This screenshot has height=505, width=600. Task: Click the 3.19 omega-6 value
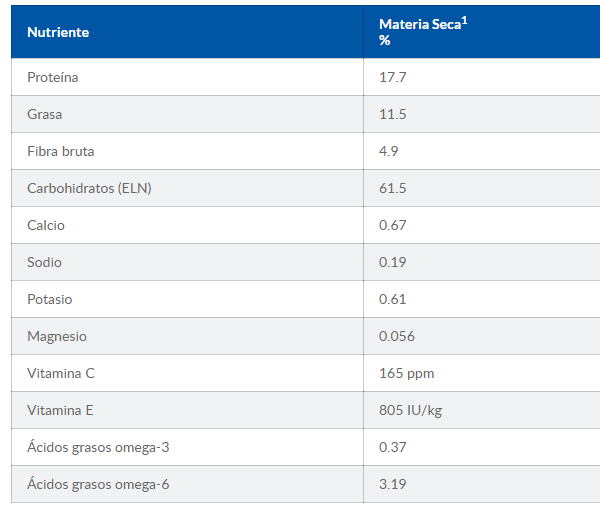point(393,484)
